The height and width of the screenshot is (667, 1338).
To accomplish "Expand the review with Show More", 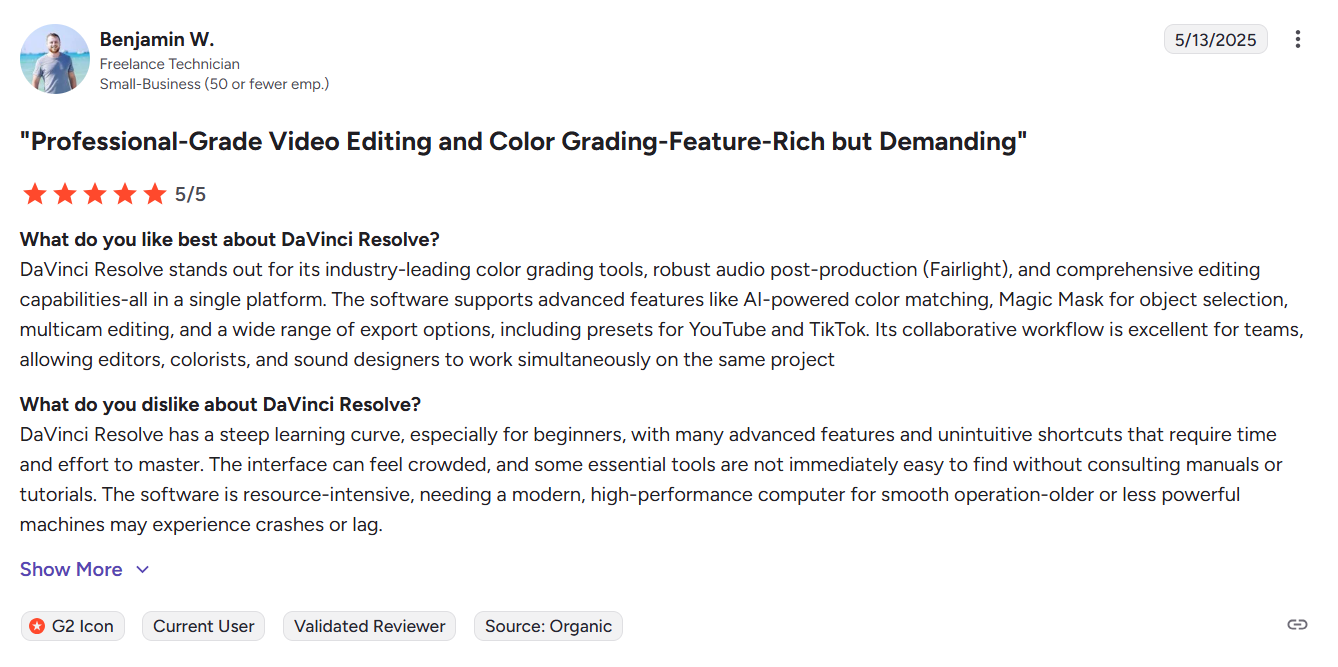I will 71,569.
